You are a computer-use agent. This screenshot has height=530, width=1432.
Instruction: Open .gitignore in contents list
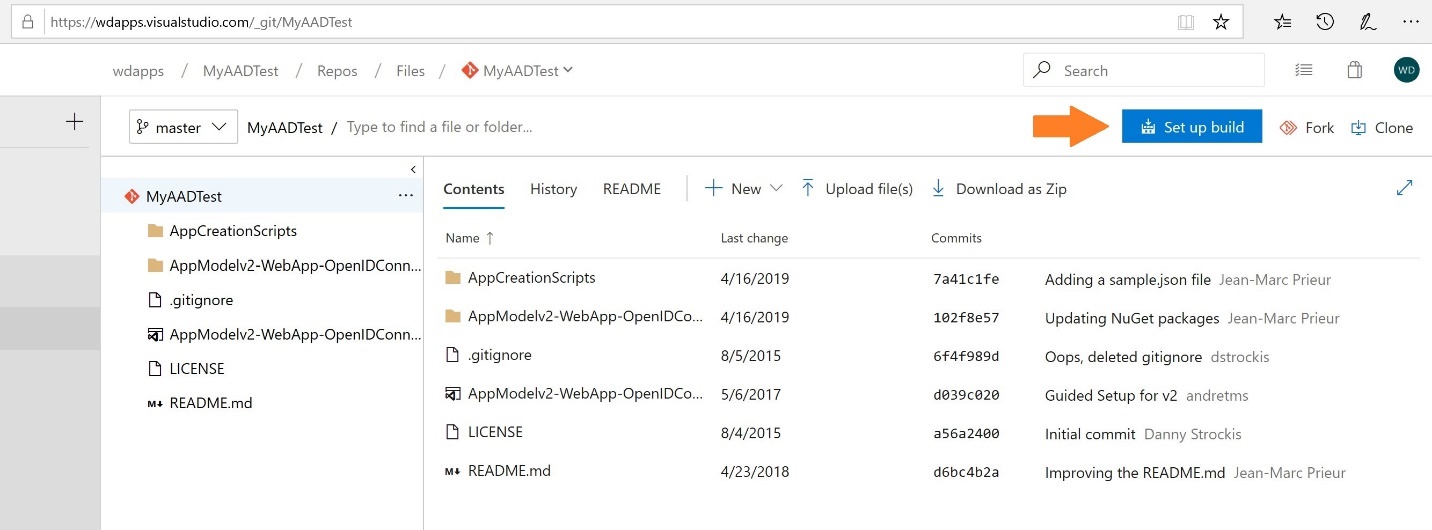(500, 355)
